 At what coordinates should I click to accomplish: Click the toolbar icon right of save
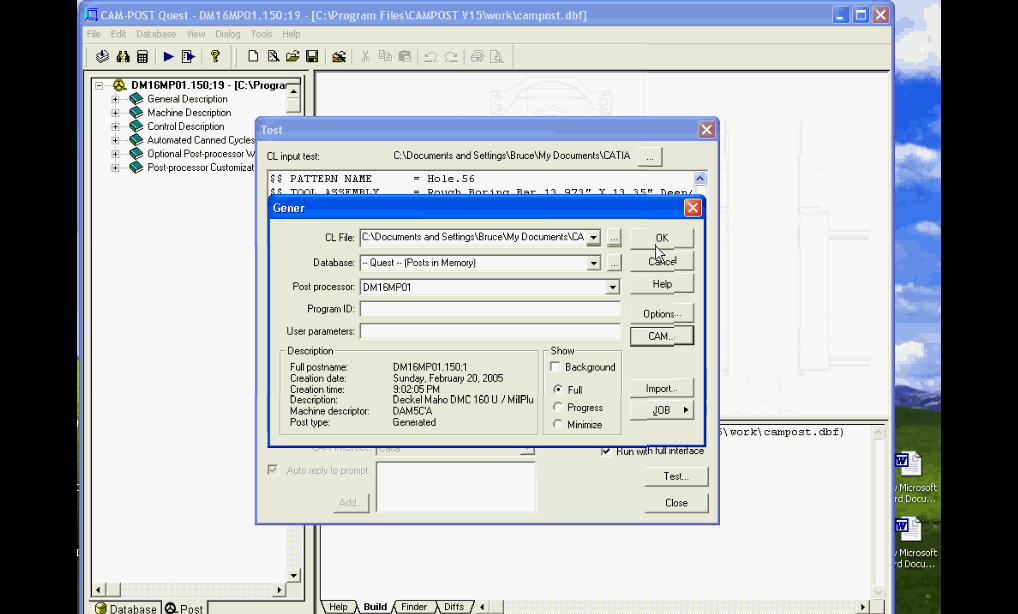[338, 56]
